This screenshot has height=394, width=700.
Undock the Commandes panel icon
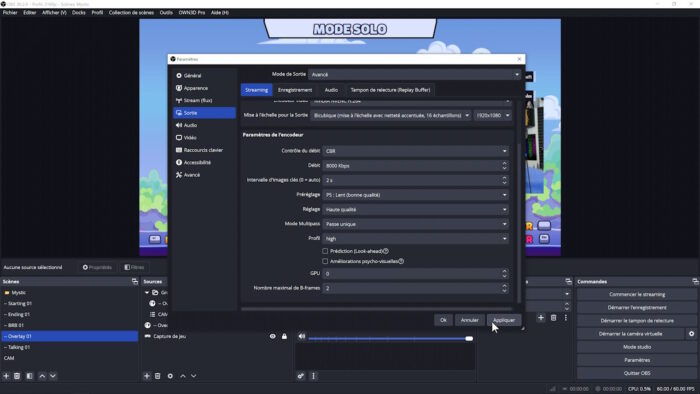(695, 282)
